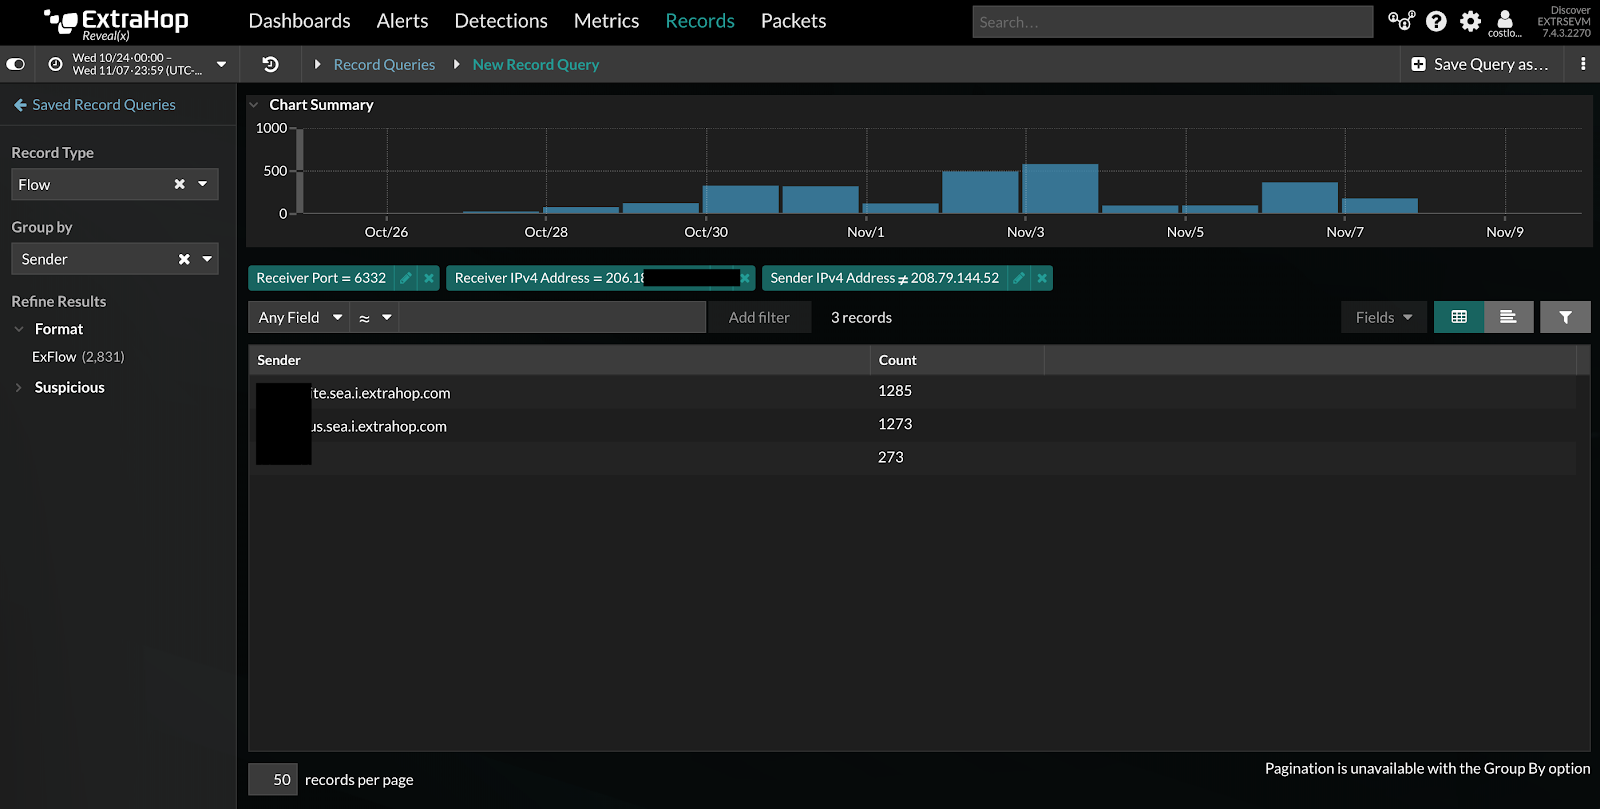Click the count value 273
The height and width of the screenshot is (809, 1600).
[x=890, y=457]
